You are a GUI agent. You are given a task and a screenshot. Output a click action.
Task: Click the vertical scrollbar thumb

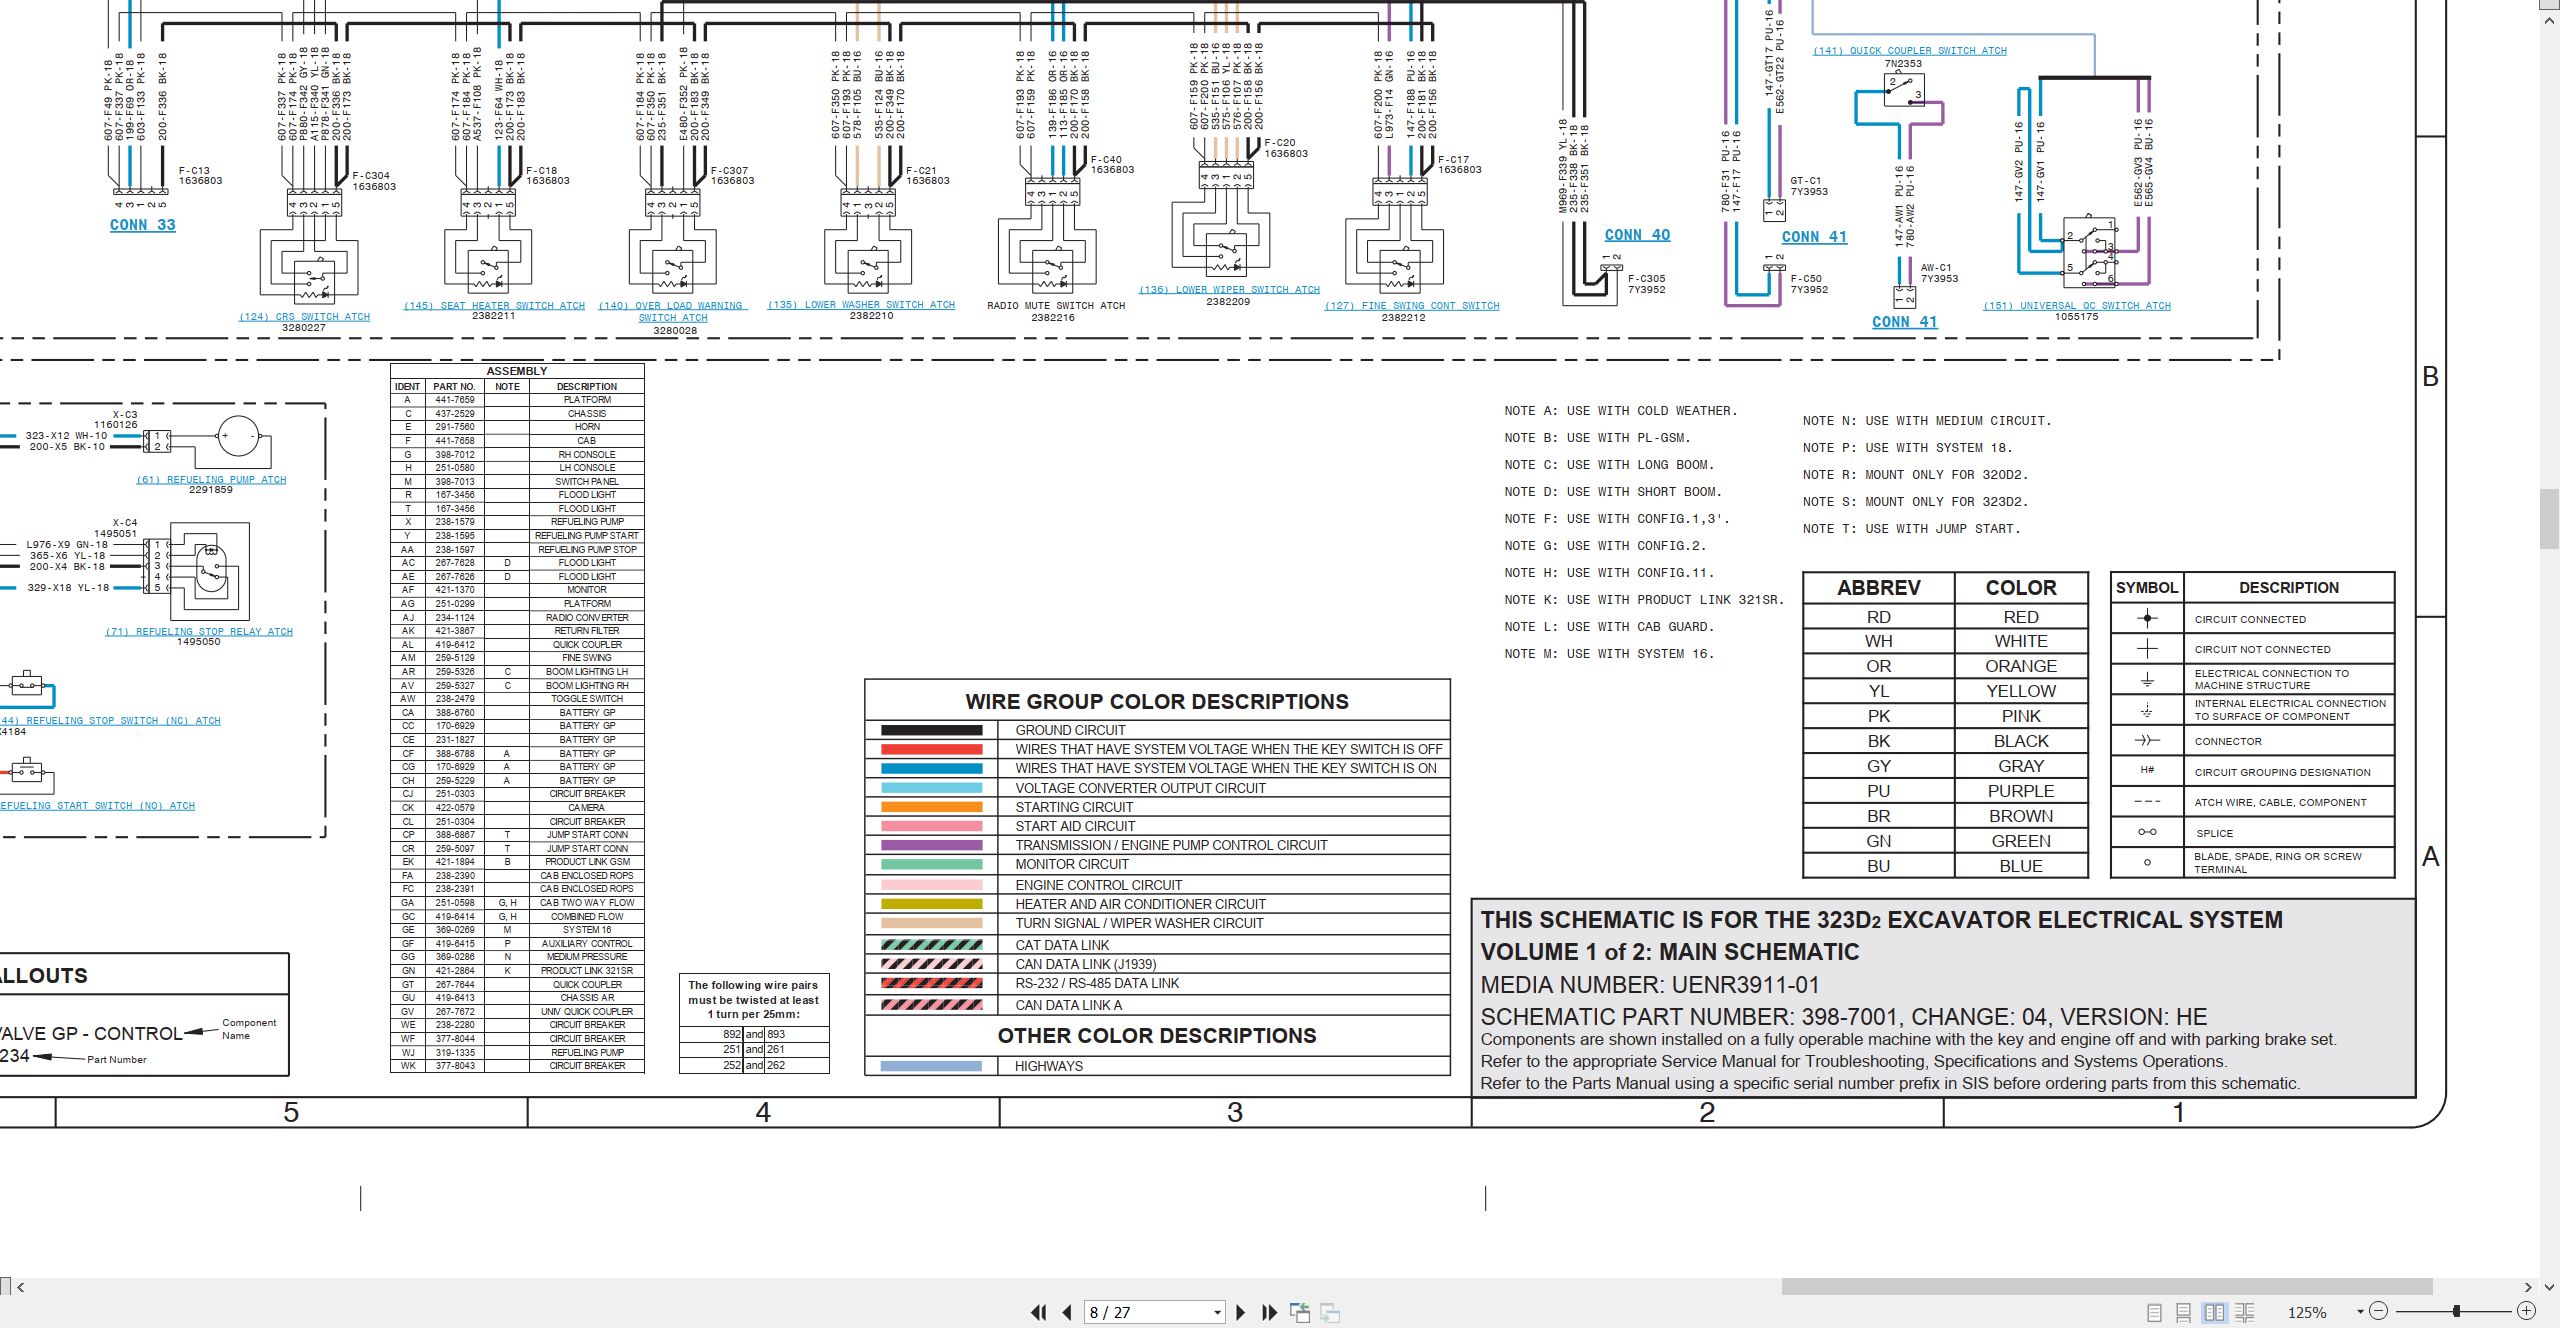(x=2549, y=519)
